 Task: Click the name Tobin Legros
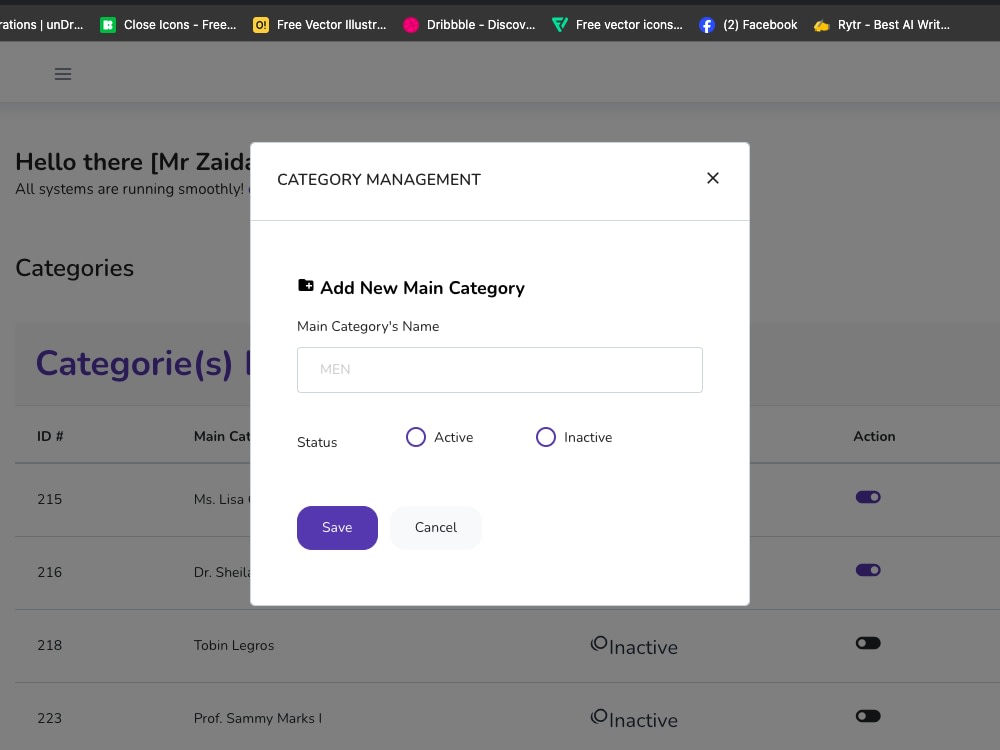tap(233, 645)
